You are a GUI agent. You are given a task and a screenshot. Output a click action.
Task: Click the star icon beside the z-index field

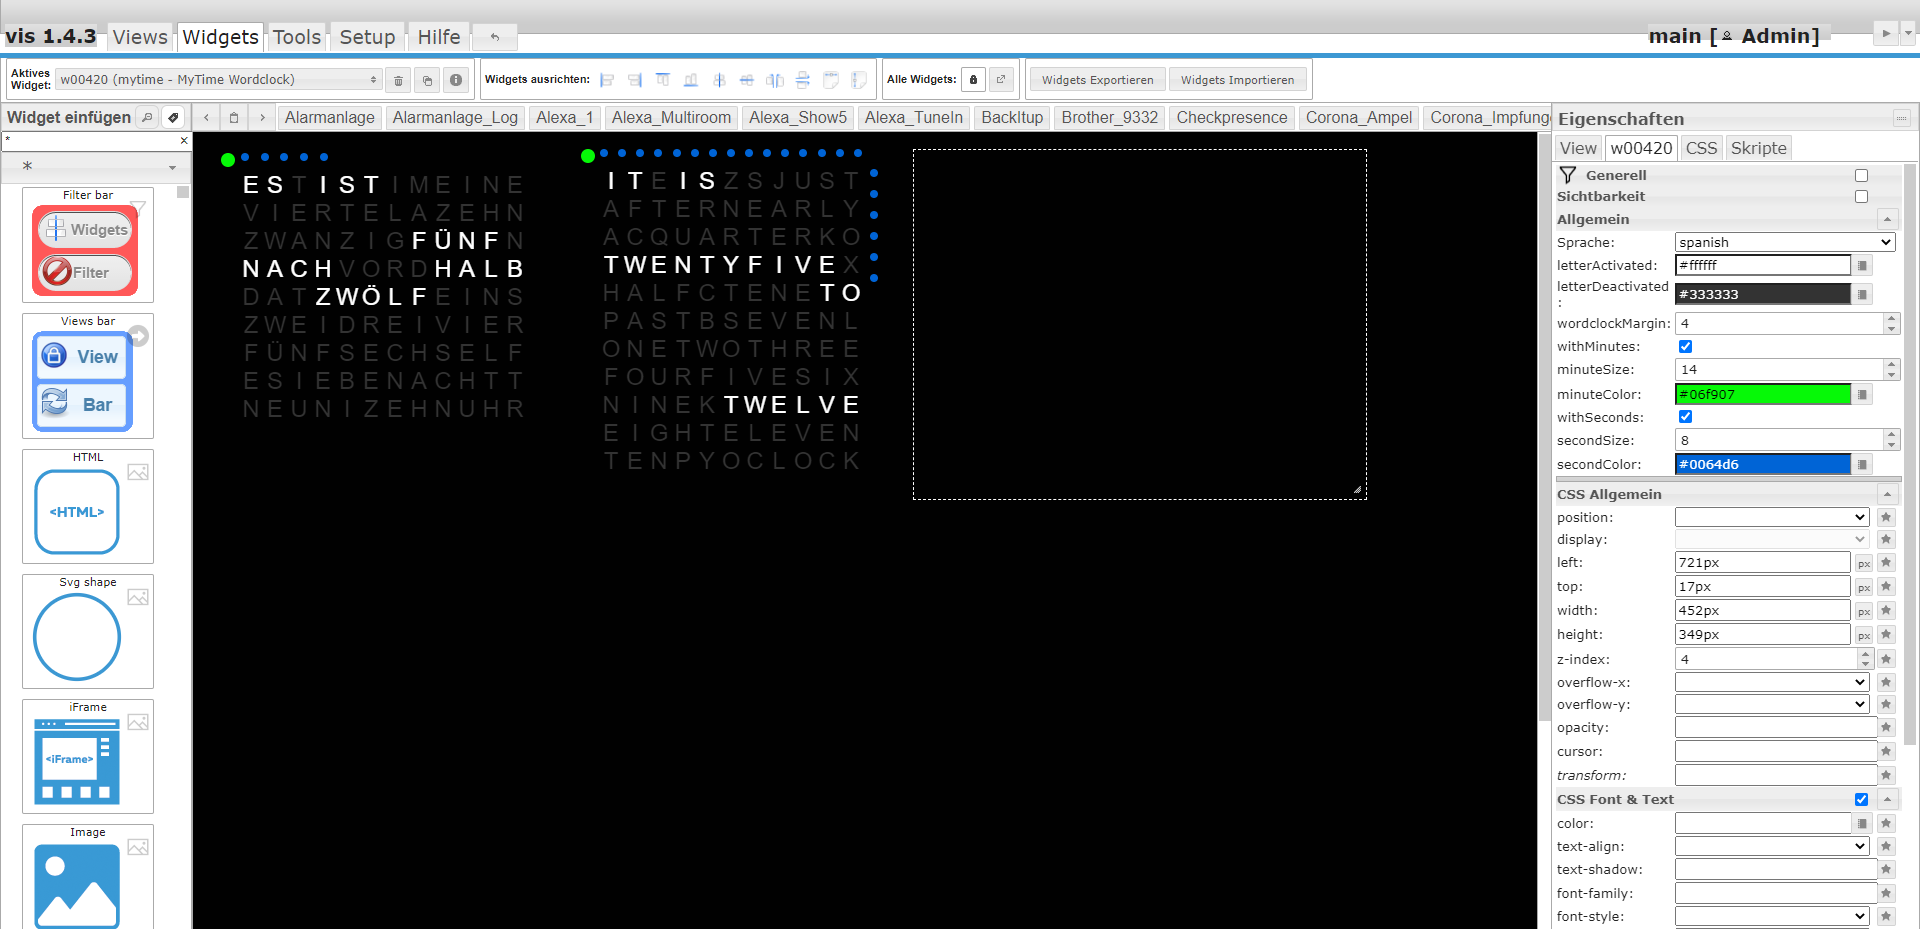pos(1886,659)
